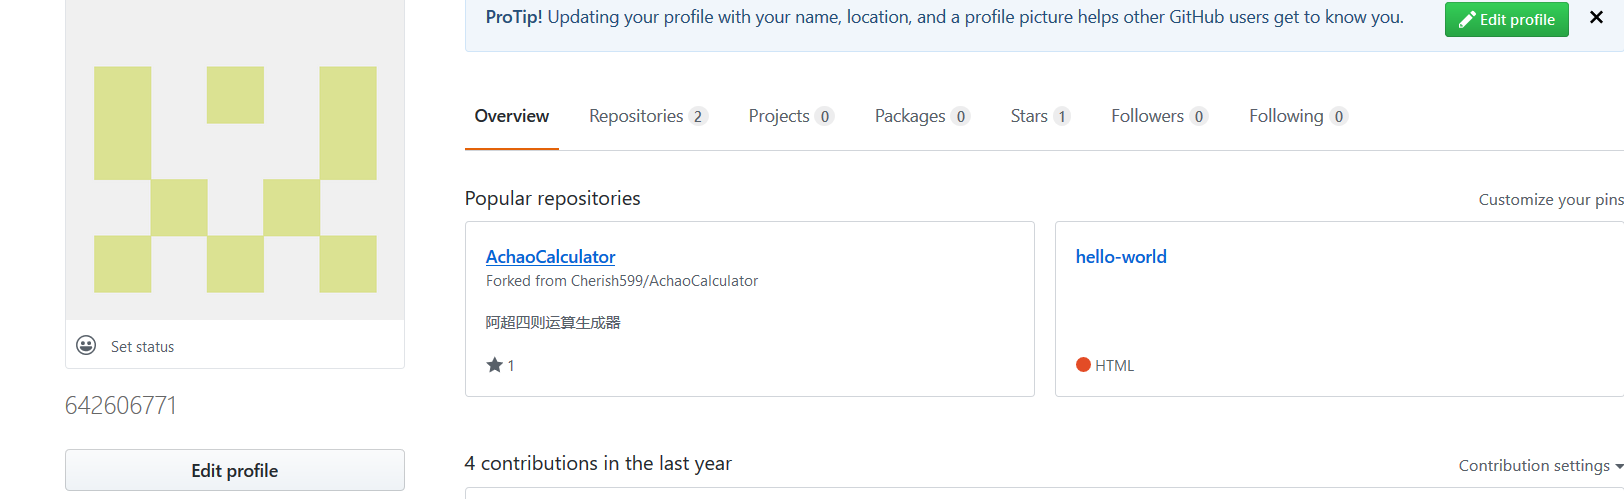Click Customize your pins link

(x=1550, y=200)
